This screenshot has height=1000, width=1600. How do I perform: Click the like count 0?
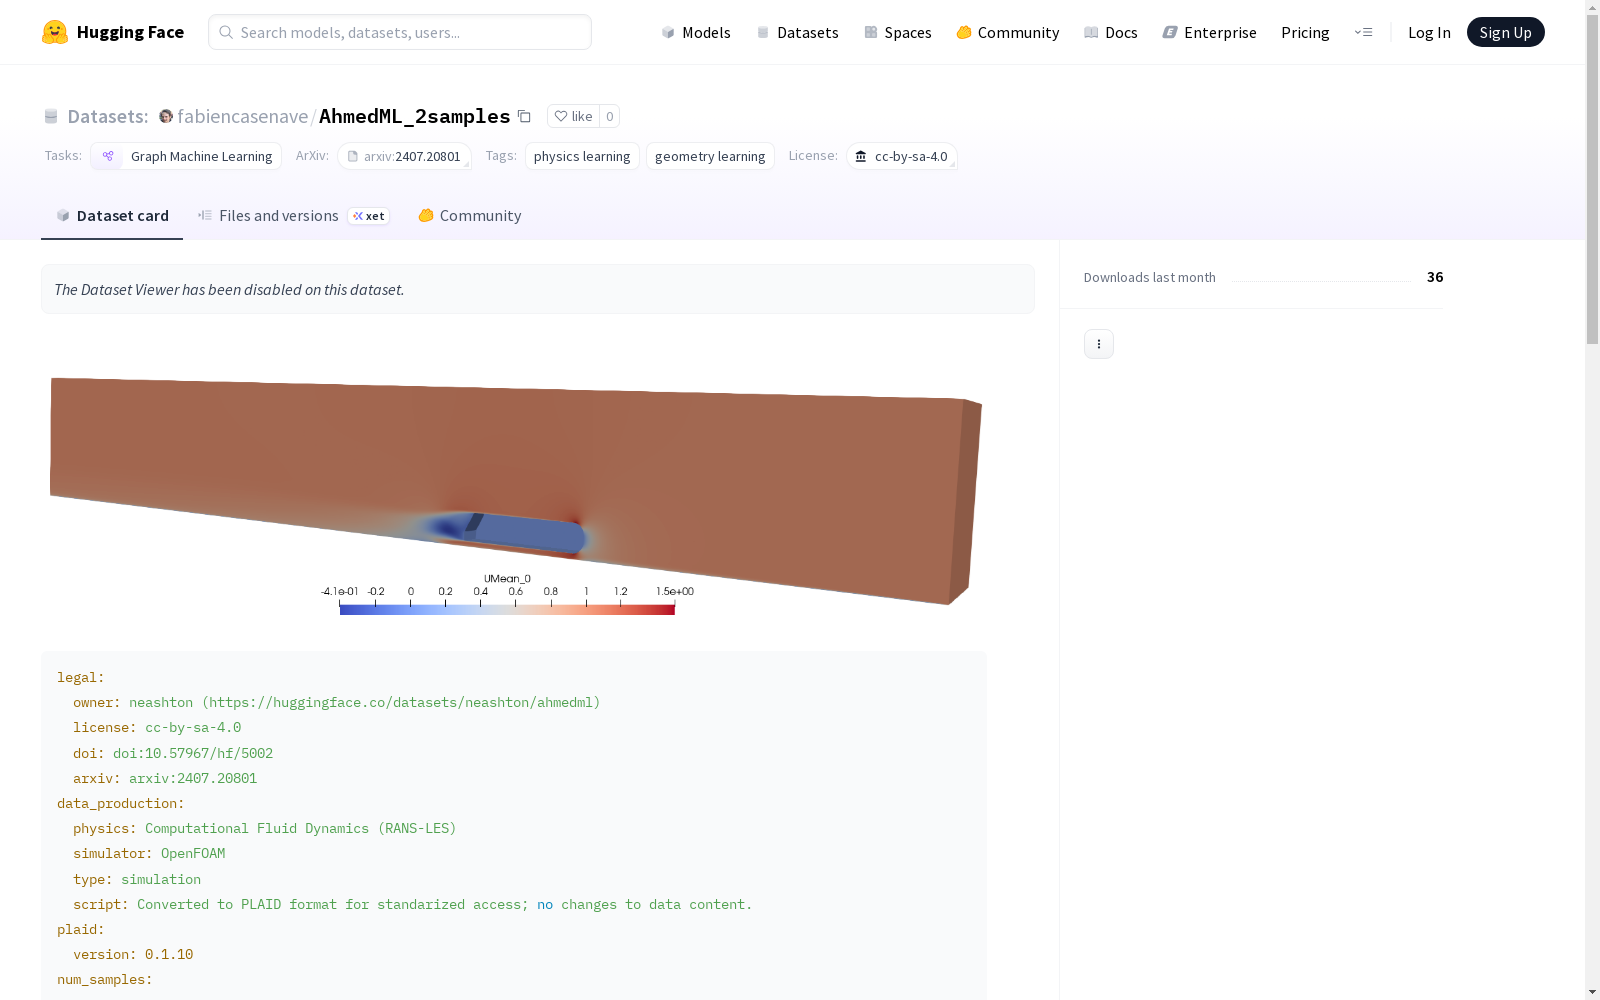(609, 116)
